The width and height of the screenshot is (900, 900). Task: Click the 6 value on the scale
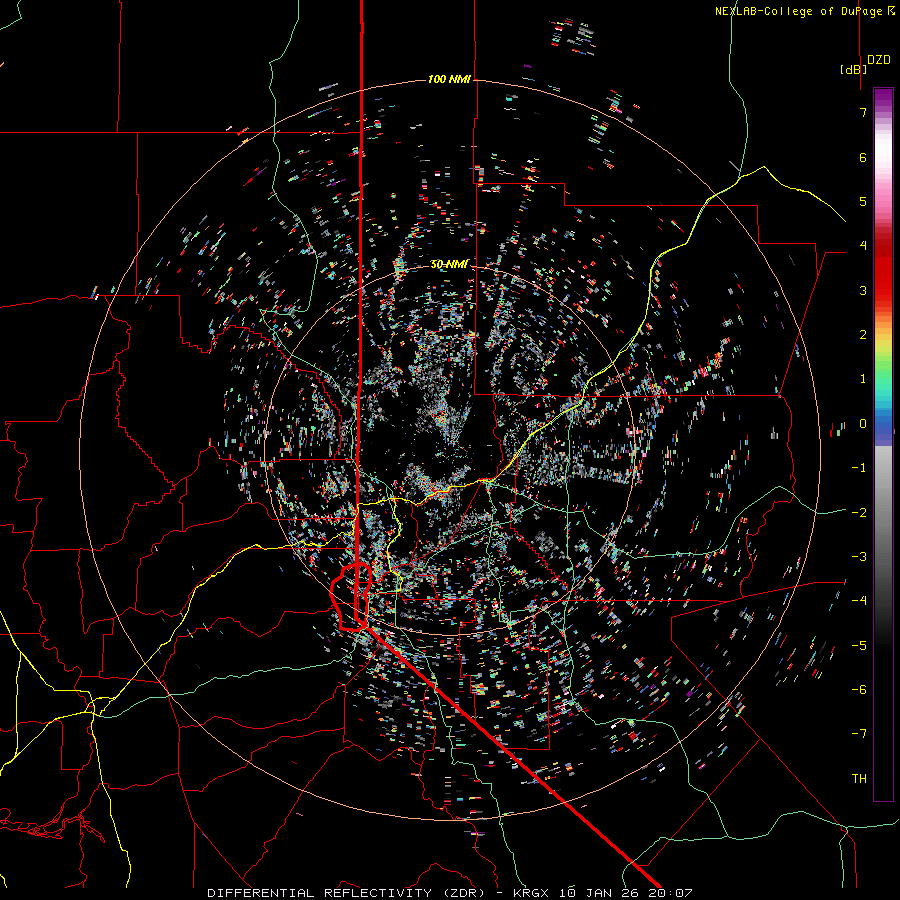863,157
